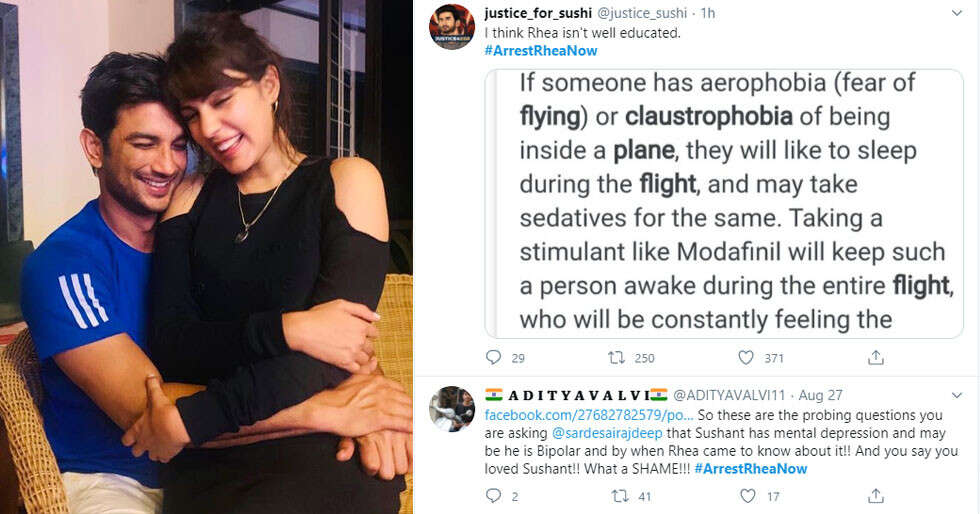Image resolution: width=980 pixels, height=514 pixels.
Task: Open the couple photo on the left
Action: coord(206,257)
